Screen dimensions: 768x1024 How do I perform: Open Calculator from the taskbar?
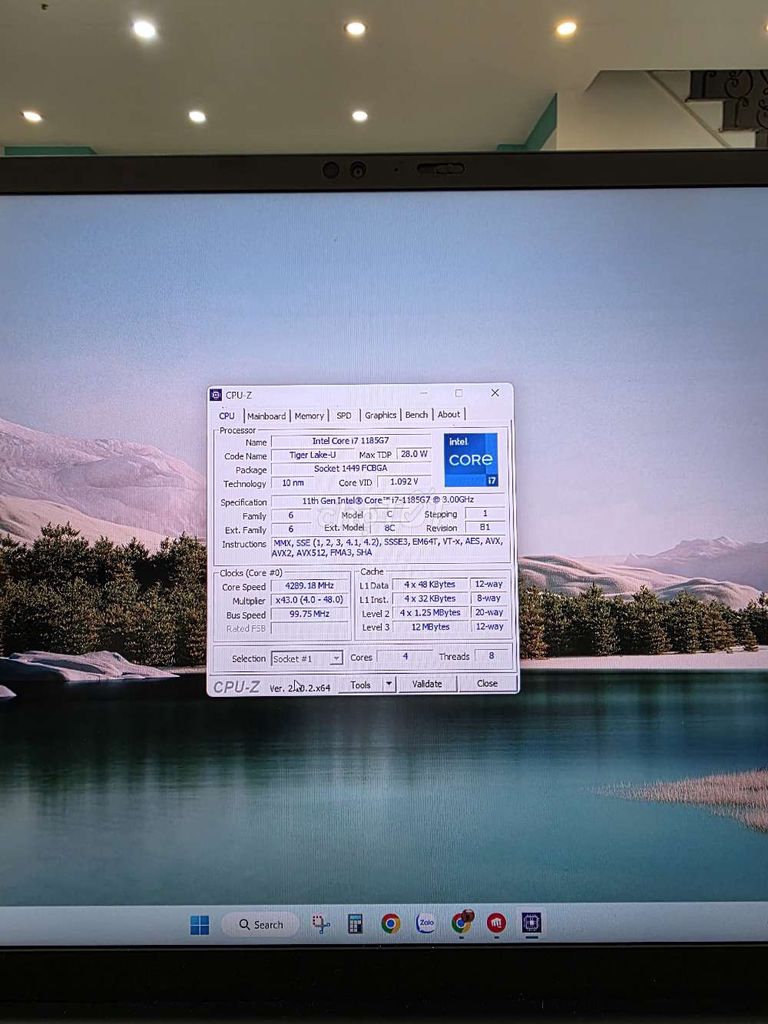click(355, 924)
